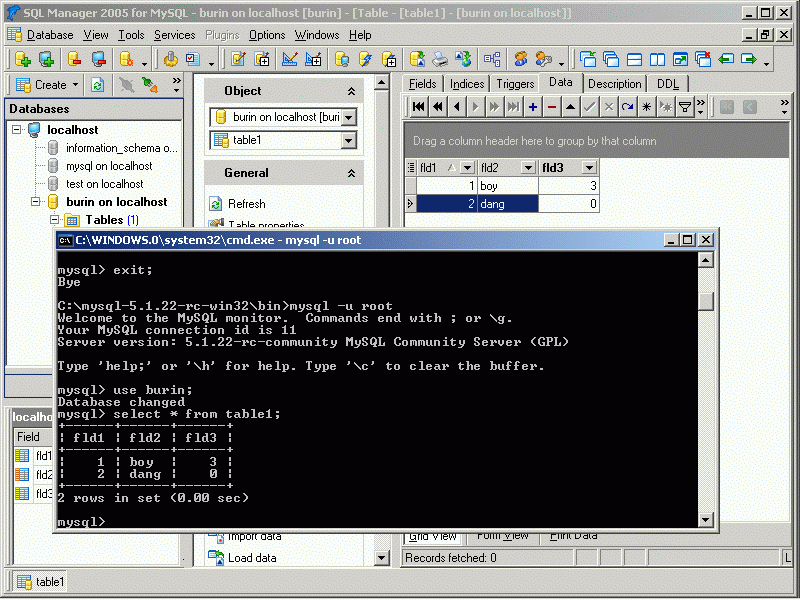
Task: Open the Visual Query Builder icon
Action: tap(290, 59)
